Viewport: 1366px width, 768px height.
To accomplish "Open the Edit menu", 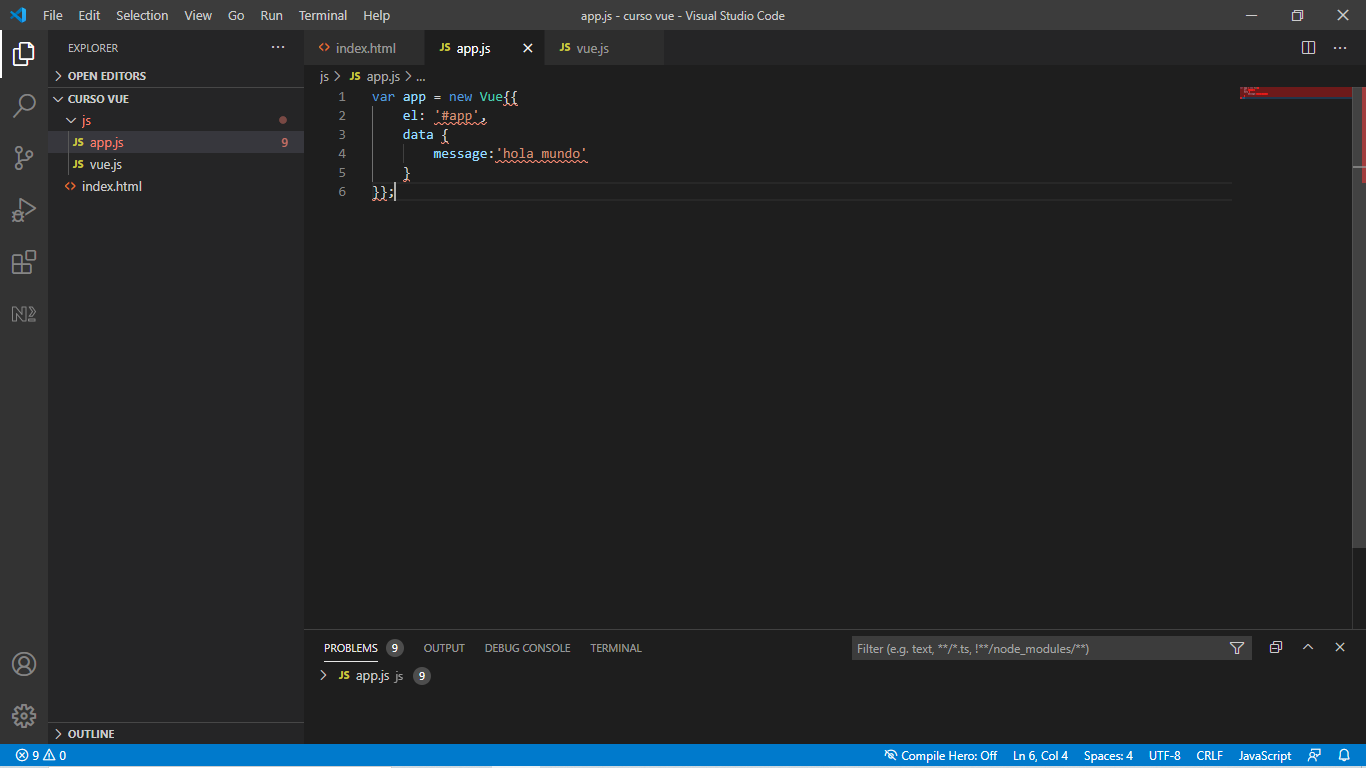I will click(x=89, y=15).
